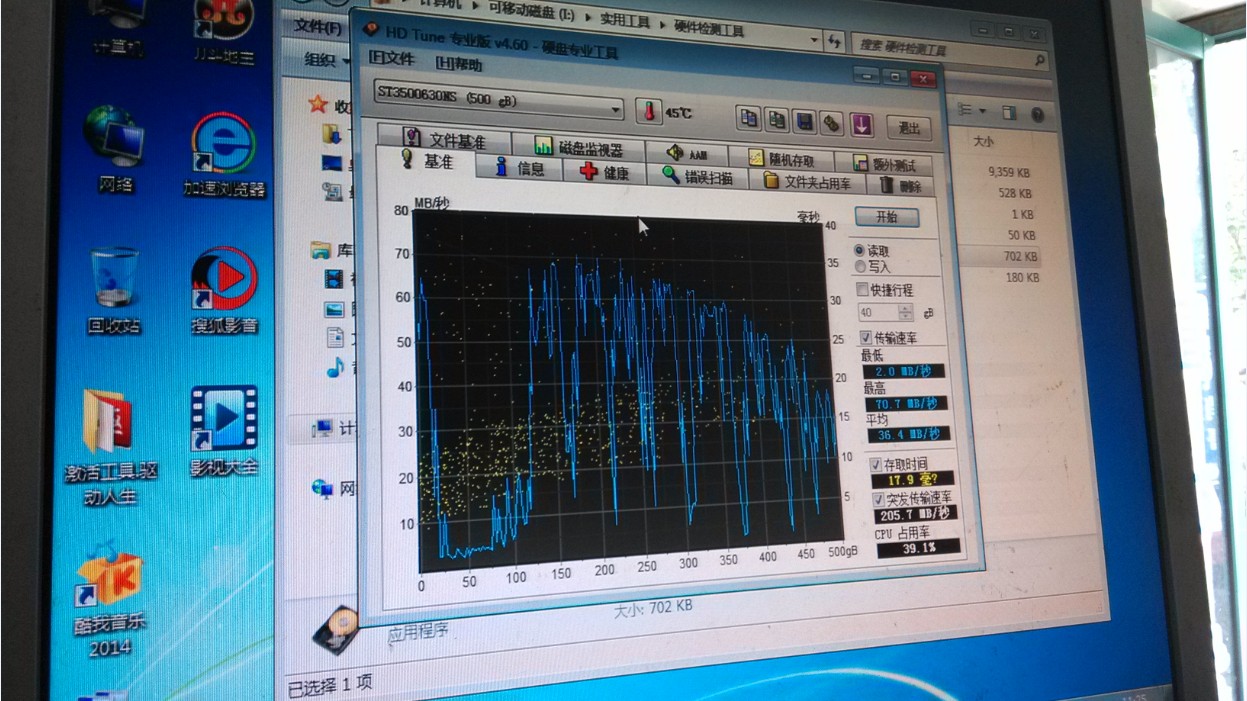Click 硬件检测工具 breadcrumb in address bar

coord(708,30)
